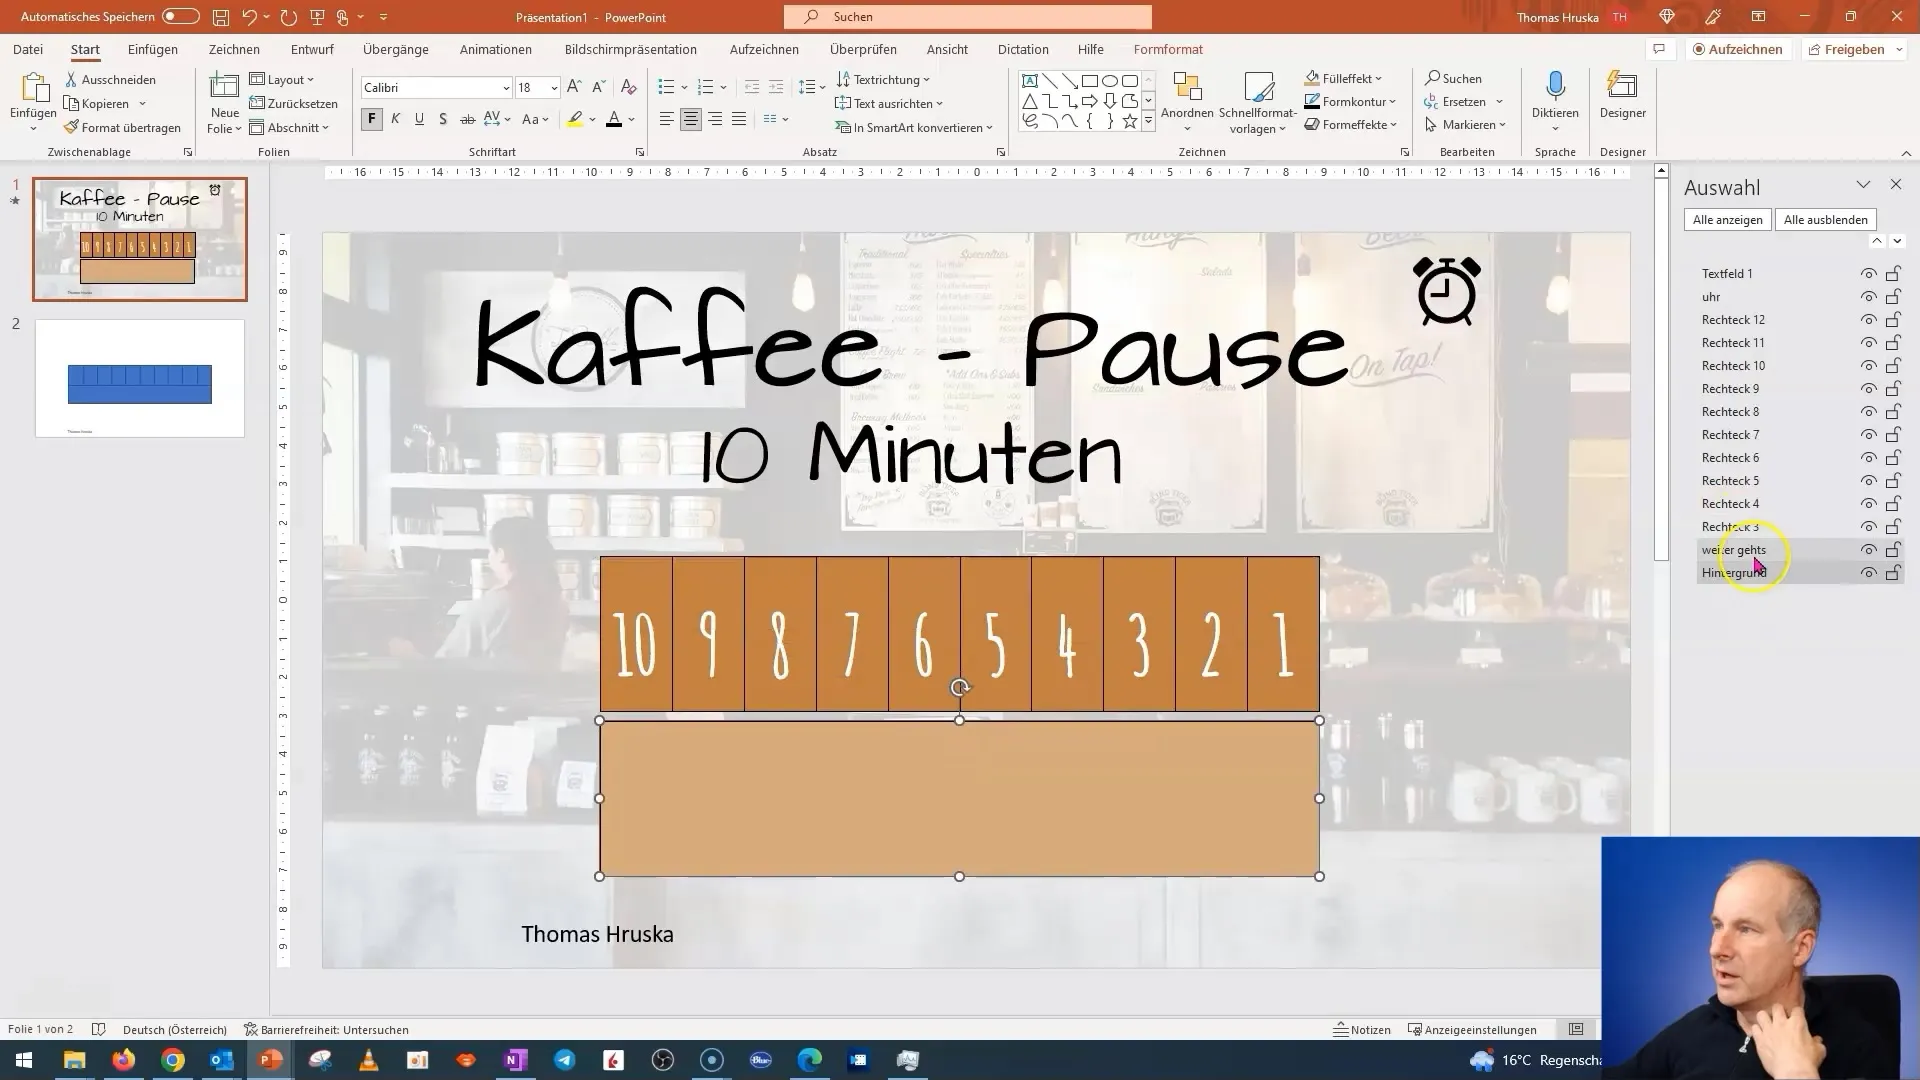
Task: Open the Animationen tab in ribbon
Action: [x=496, y=49]
